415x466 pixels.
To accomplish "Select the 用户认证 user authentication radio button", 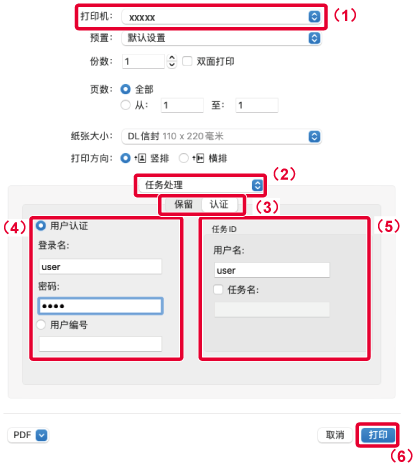I will pyautogui.click(x=41, y=226).
